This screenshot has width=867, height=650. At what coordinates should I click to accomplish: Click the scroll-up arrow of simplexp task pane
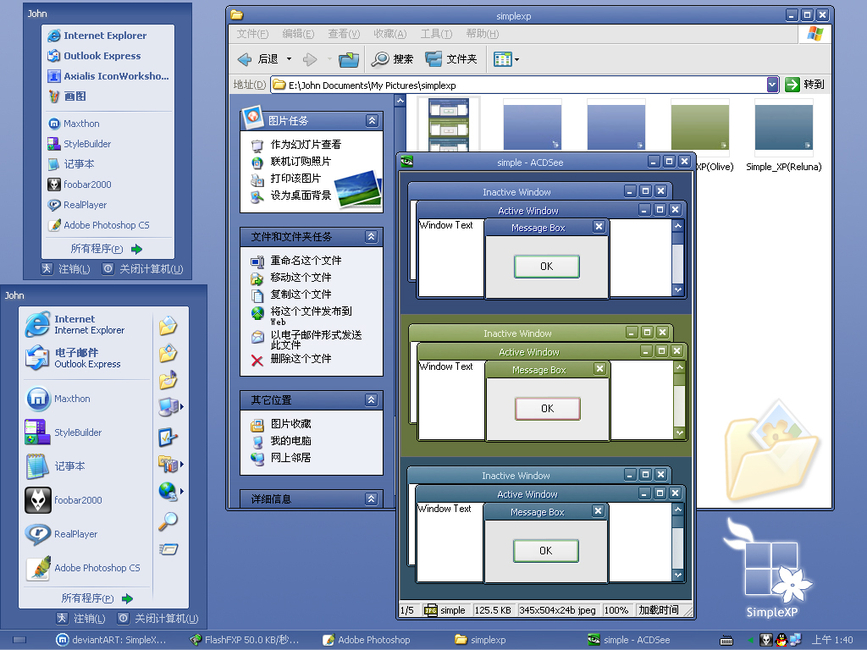400,101
